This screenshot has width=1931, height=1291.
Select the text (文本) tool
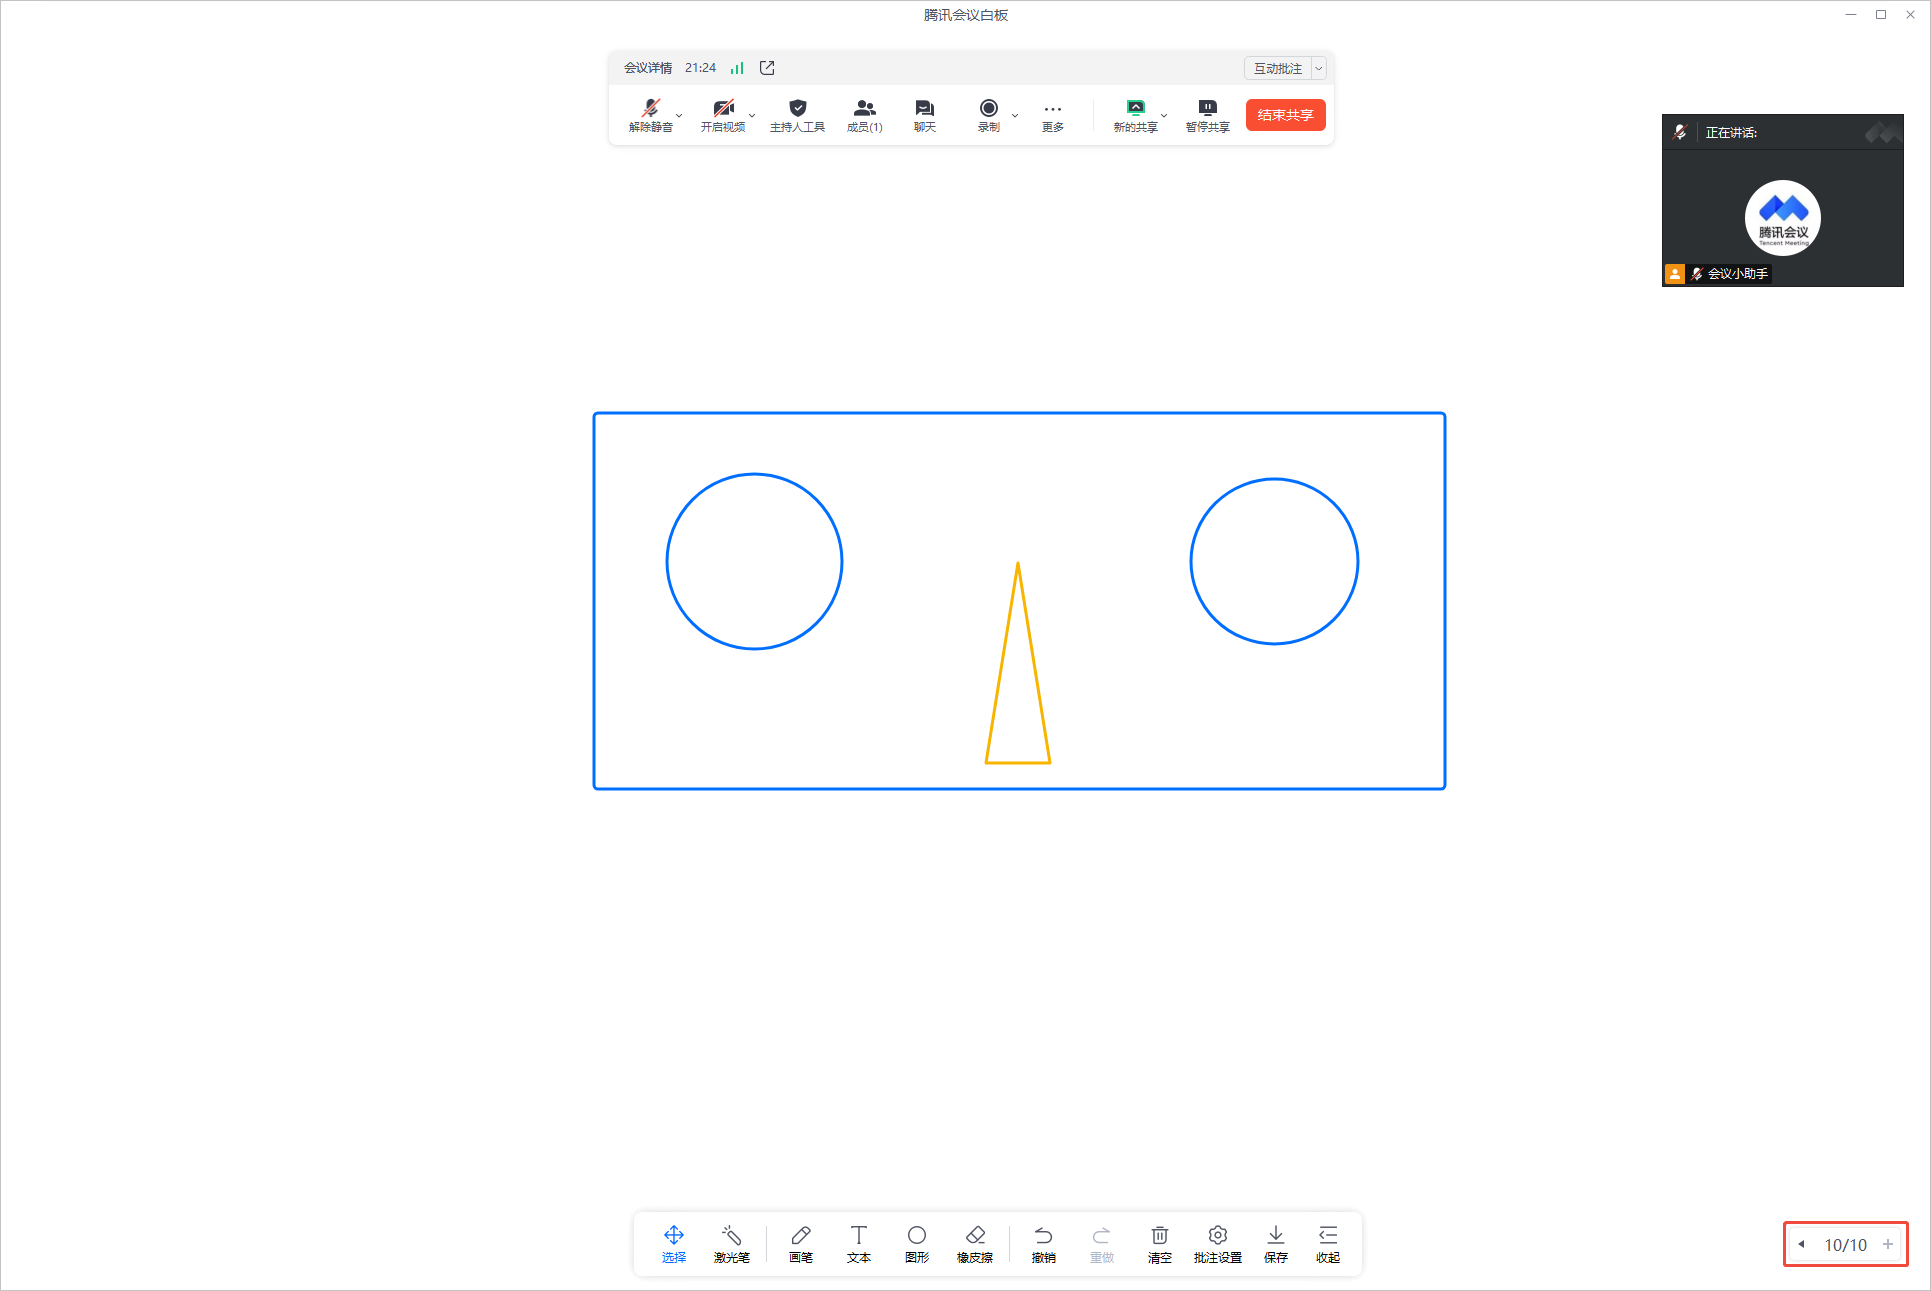[x=858, y=1243]
